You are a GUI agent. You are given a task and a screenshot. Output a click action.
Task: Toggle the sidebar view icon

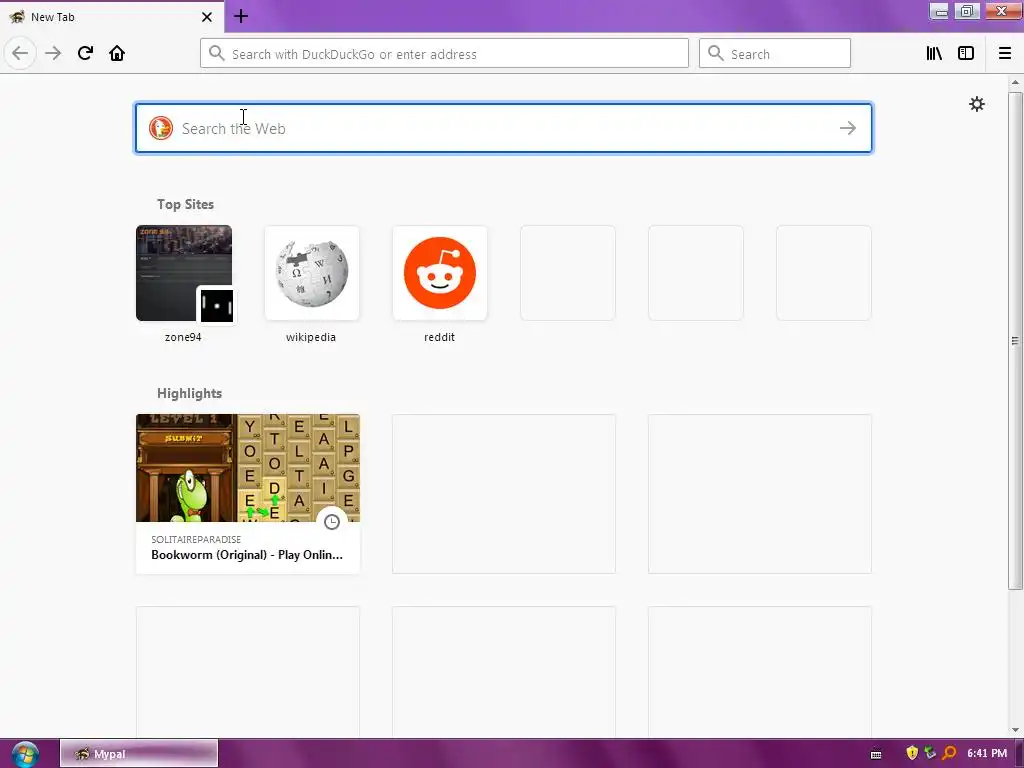[x=966, y=54]
